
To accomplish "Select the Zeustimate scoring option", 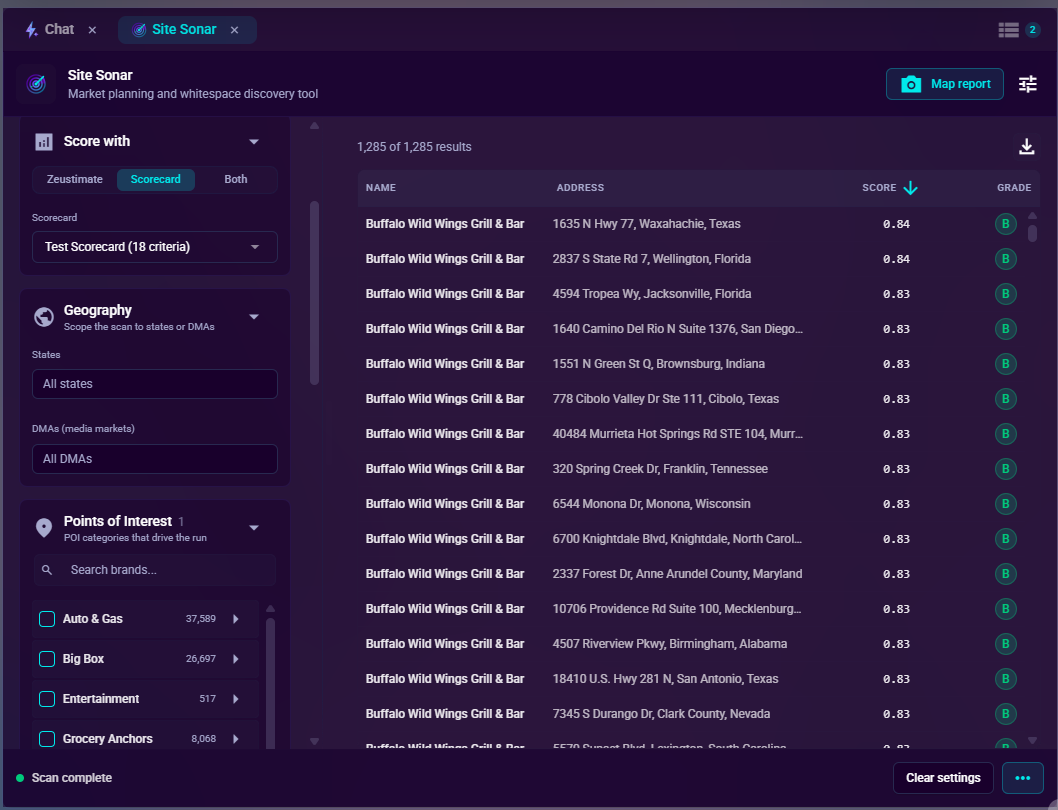I will click(75, 180).
